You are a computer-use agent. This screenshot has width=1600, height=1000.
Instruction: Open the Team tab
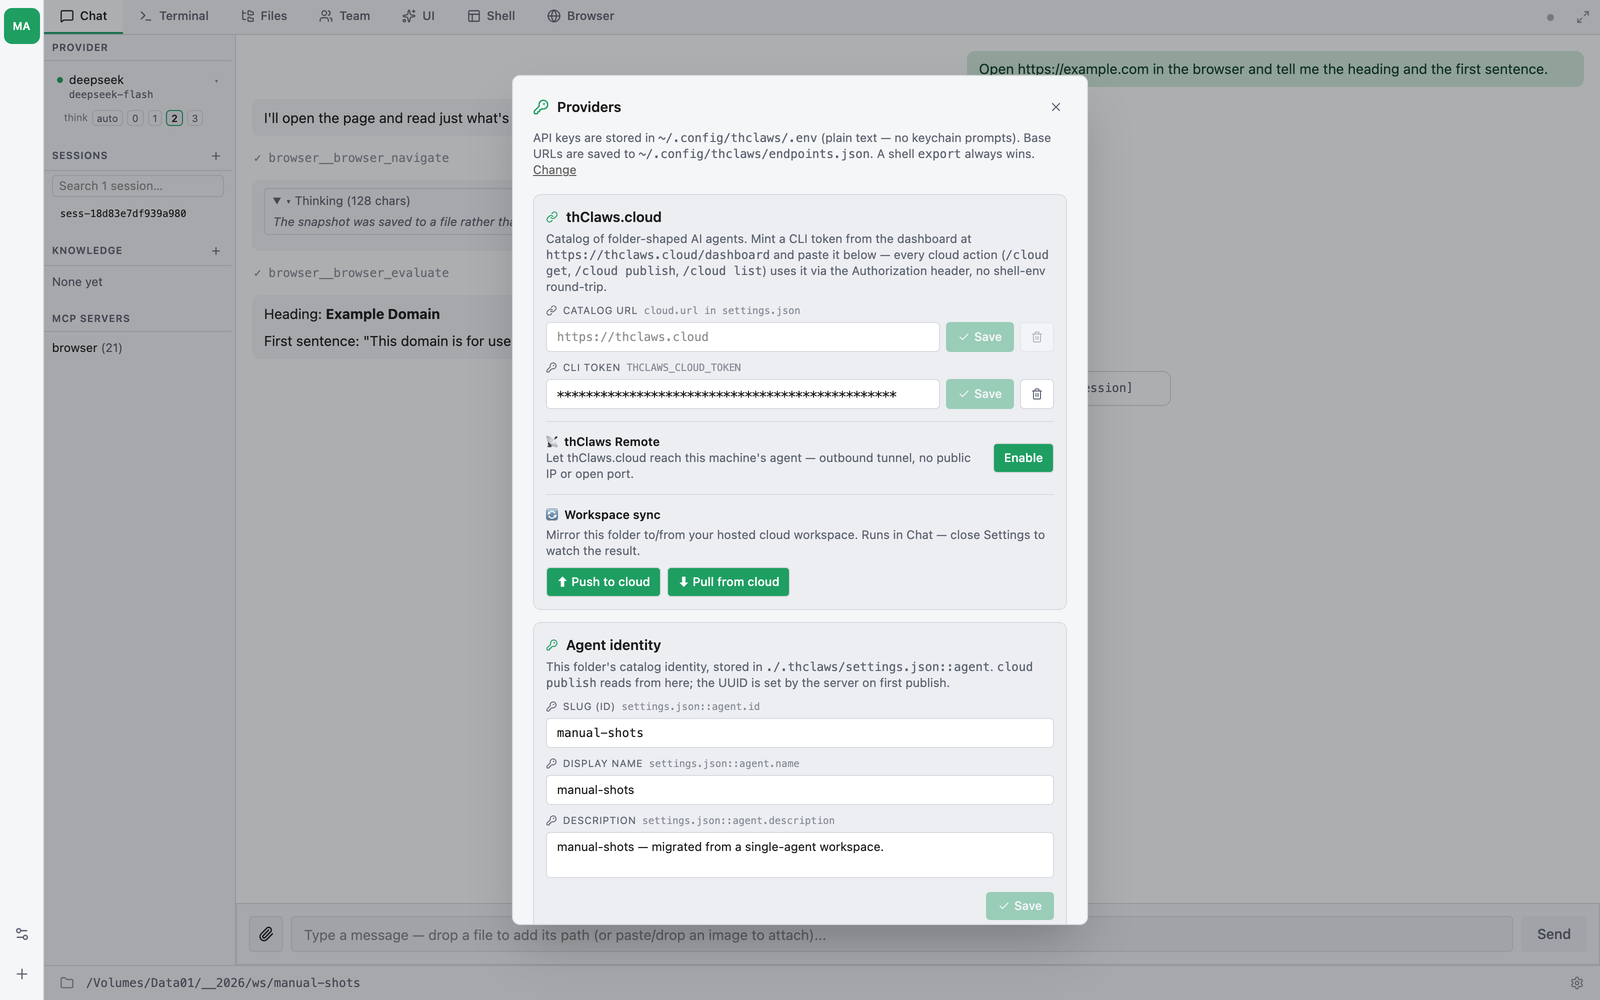tap(345, 16)
